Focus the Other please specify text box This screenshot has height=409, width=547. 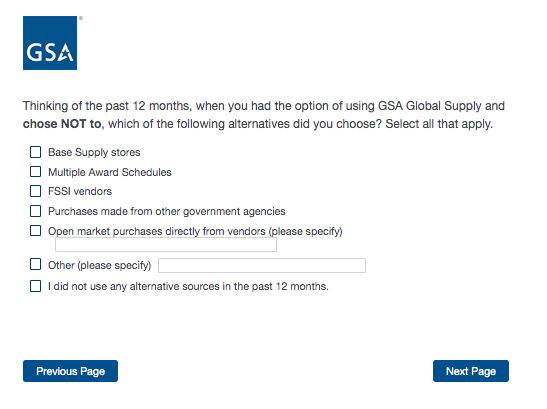[x=262, y=266]
